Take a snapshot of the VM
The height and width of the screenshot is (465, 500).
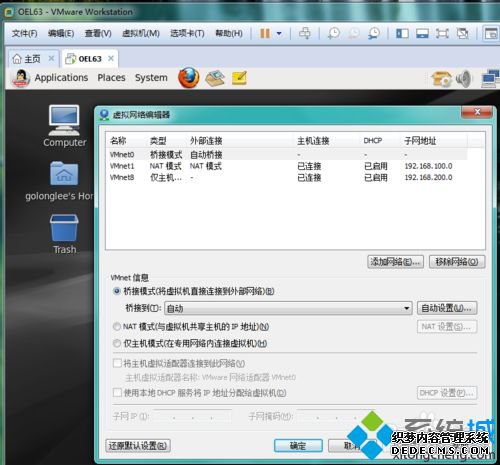click(334, 33)
